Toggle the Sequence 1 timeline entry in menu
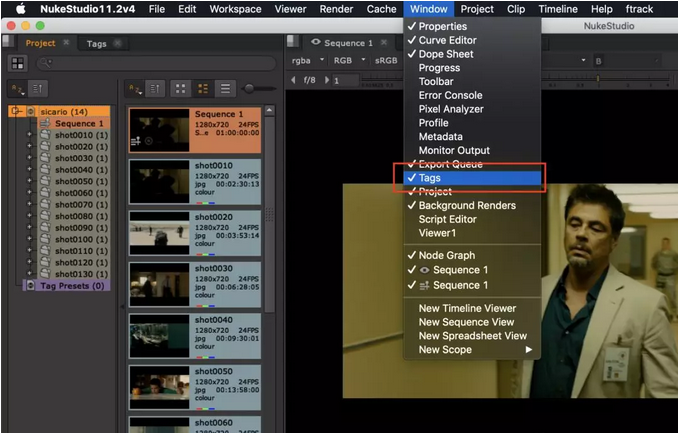This screenshot has width=679, height=433. [472, 285]
